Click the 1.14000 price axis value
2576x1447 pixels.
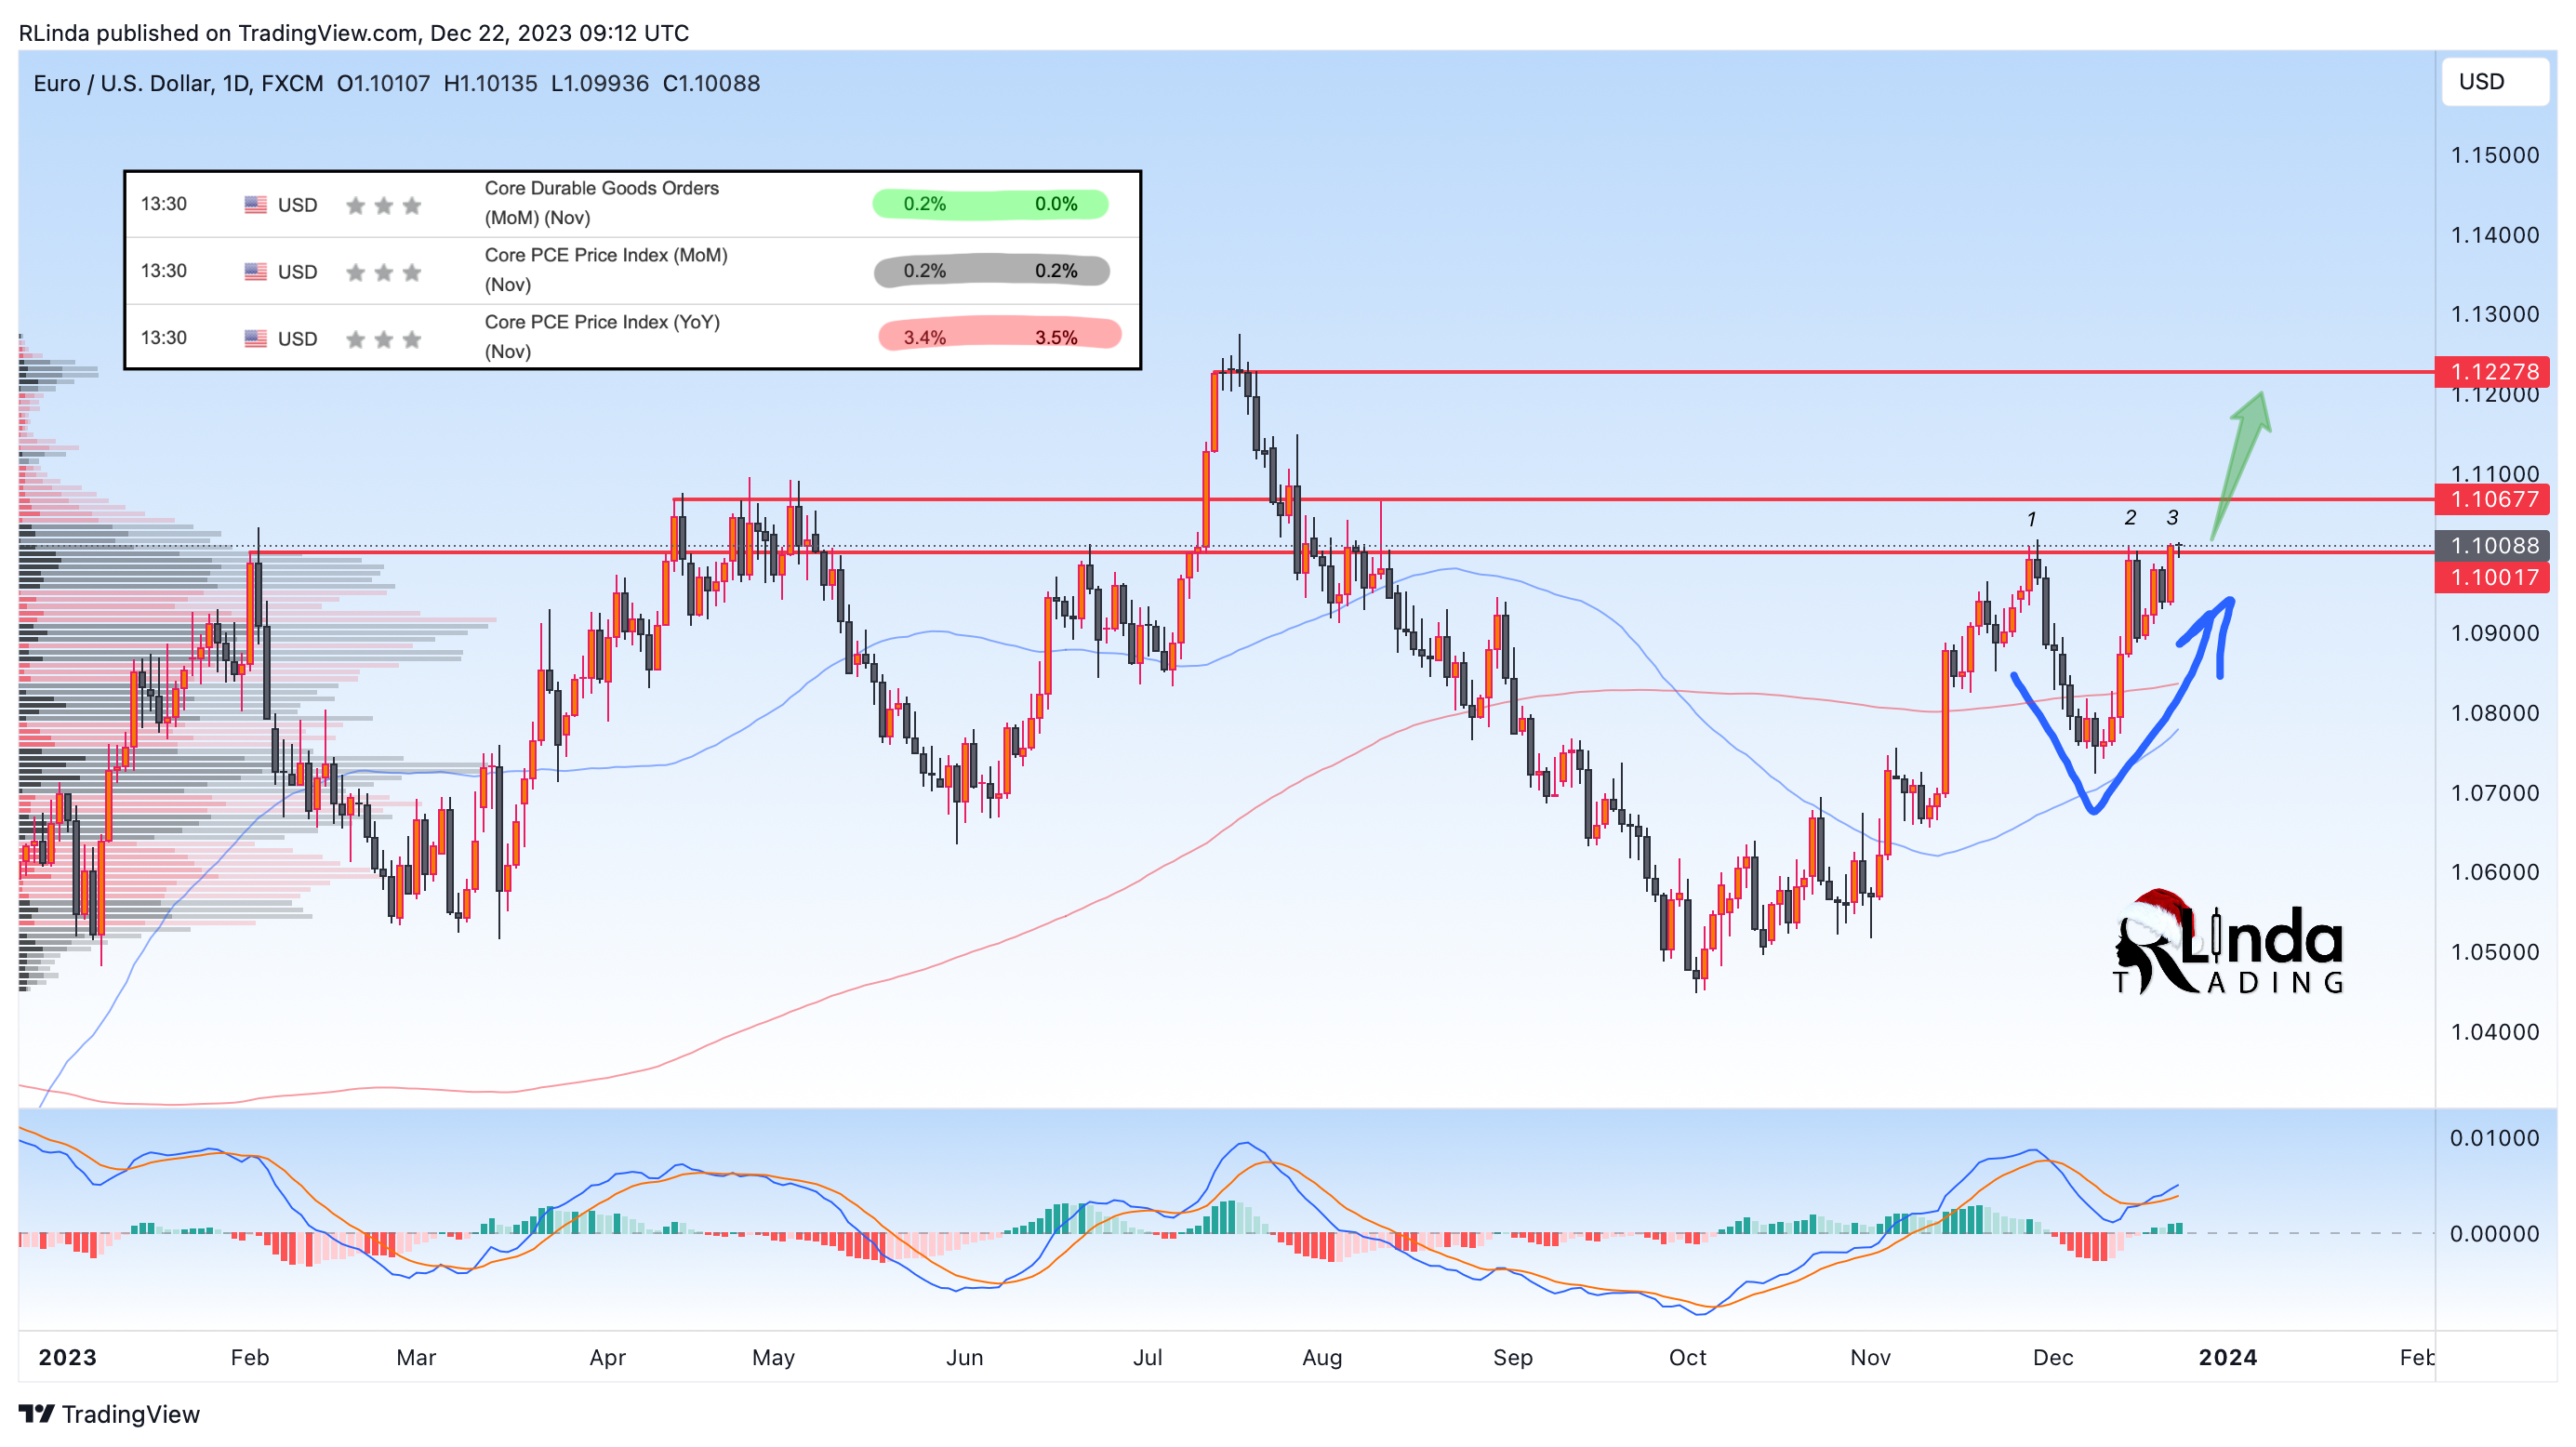tap(2494, 235)
